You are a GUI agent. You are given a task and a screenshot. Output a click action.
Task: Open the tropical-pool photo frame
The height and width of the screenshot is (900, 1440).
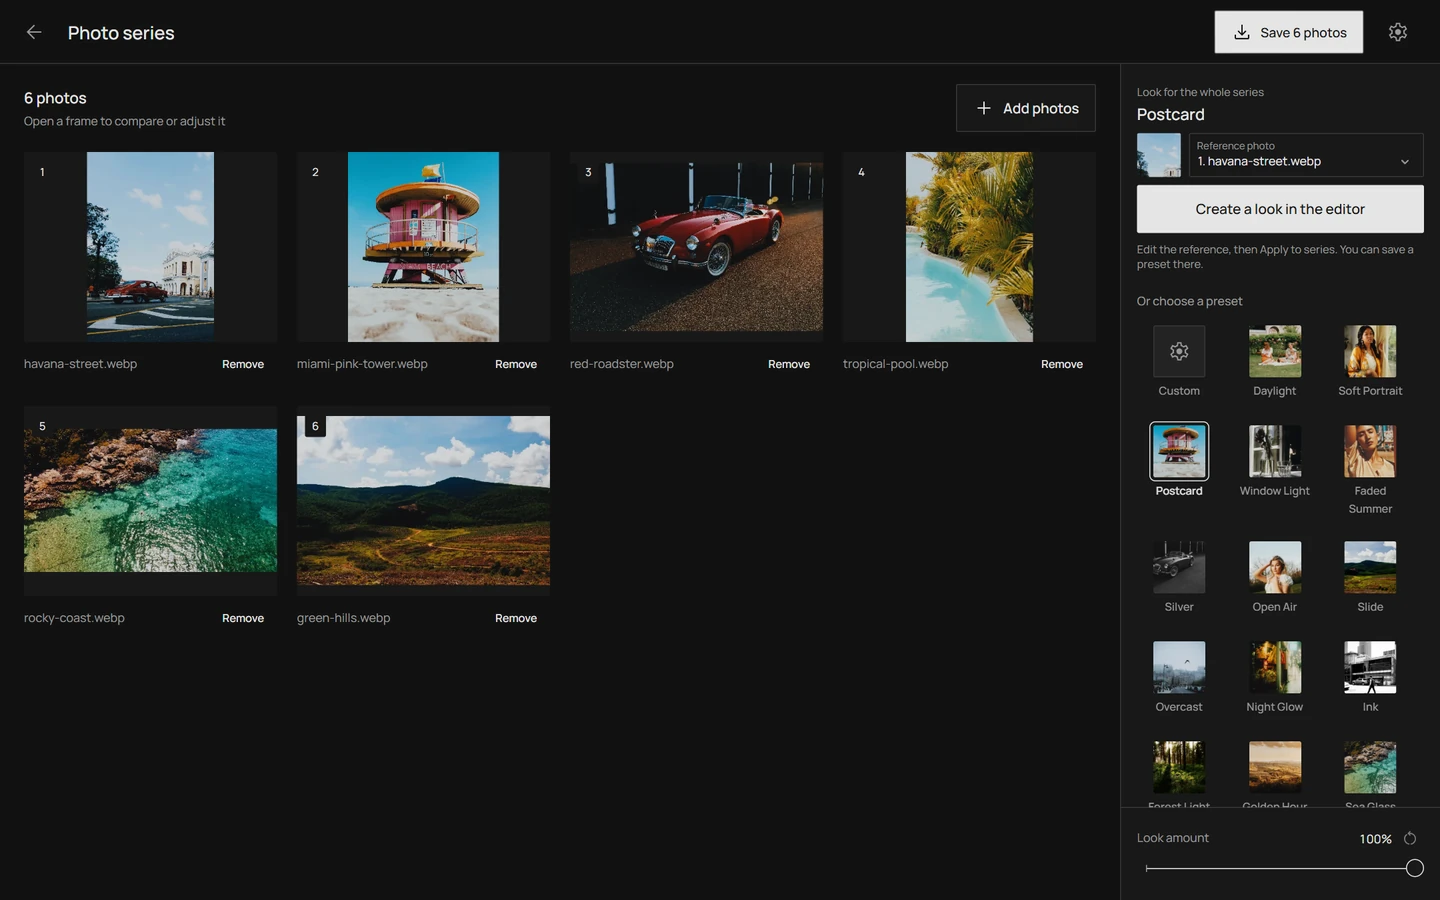pos(969,247)
